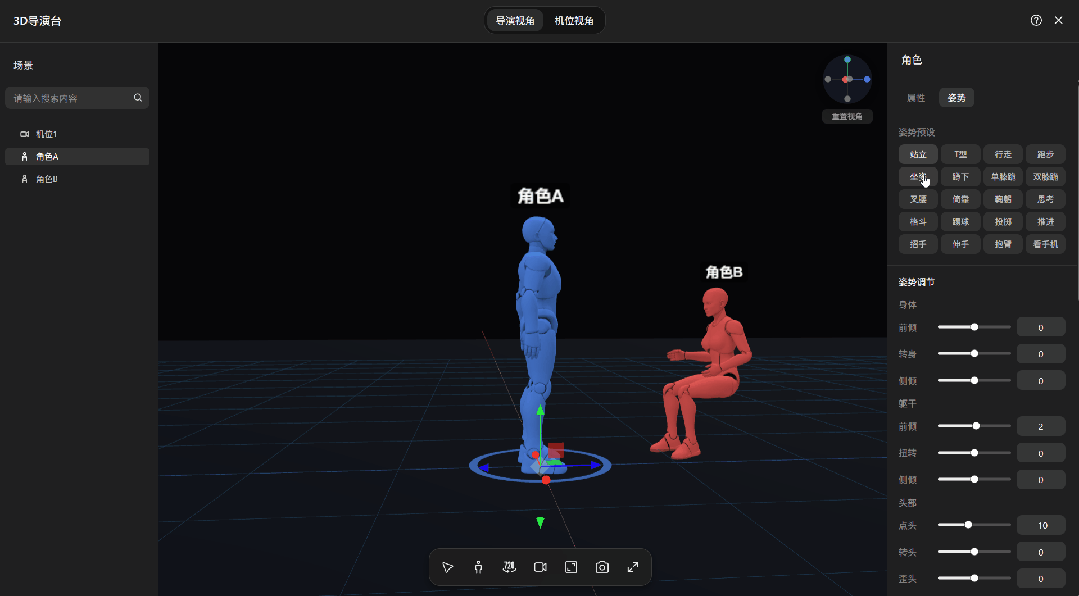Screen dimensions: 1079x596
Task: Apply the T型 pose preset
Action: pos(961,154)
